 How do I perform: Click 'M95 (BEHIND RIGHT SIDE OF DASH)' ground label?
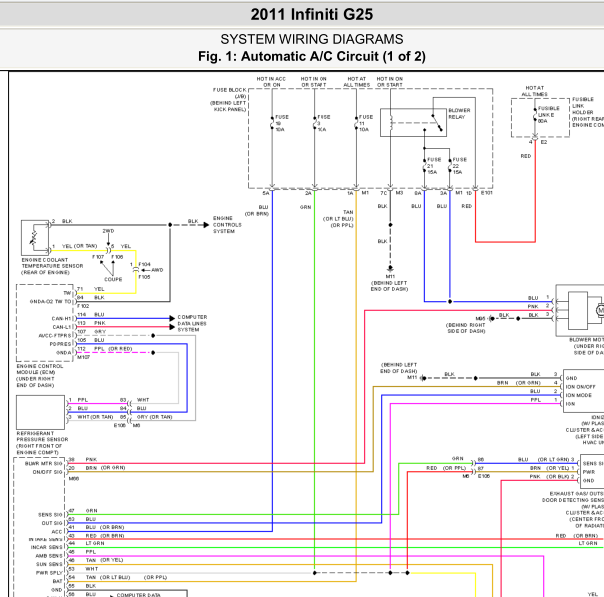coord(466,325)
